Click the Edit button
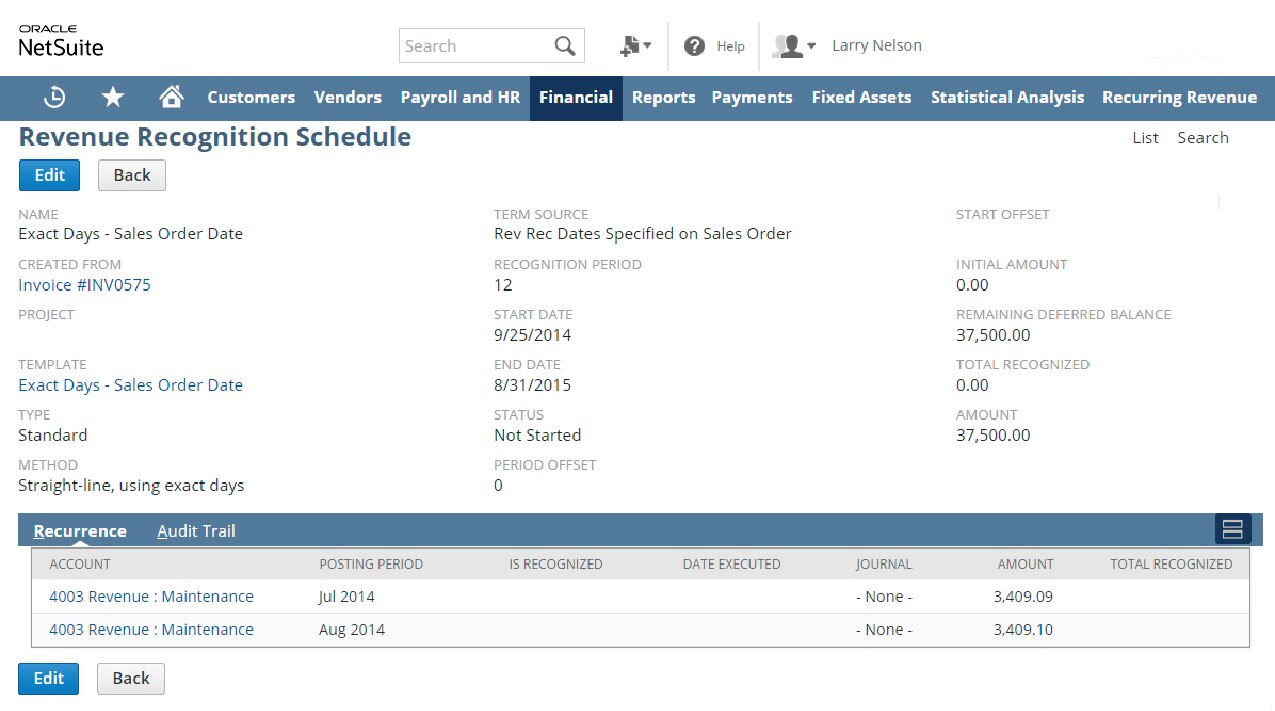This screenshot has height=711, width=1275. (x=48, y=174)
